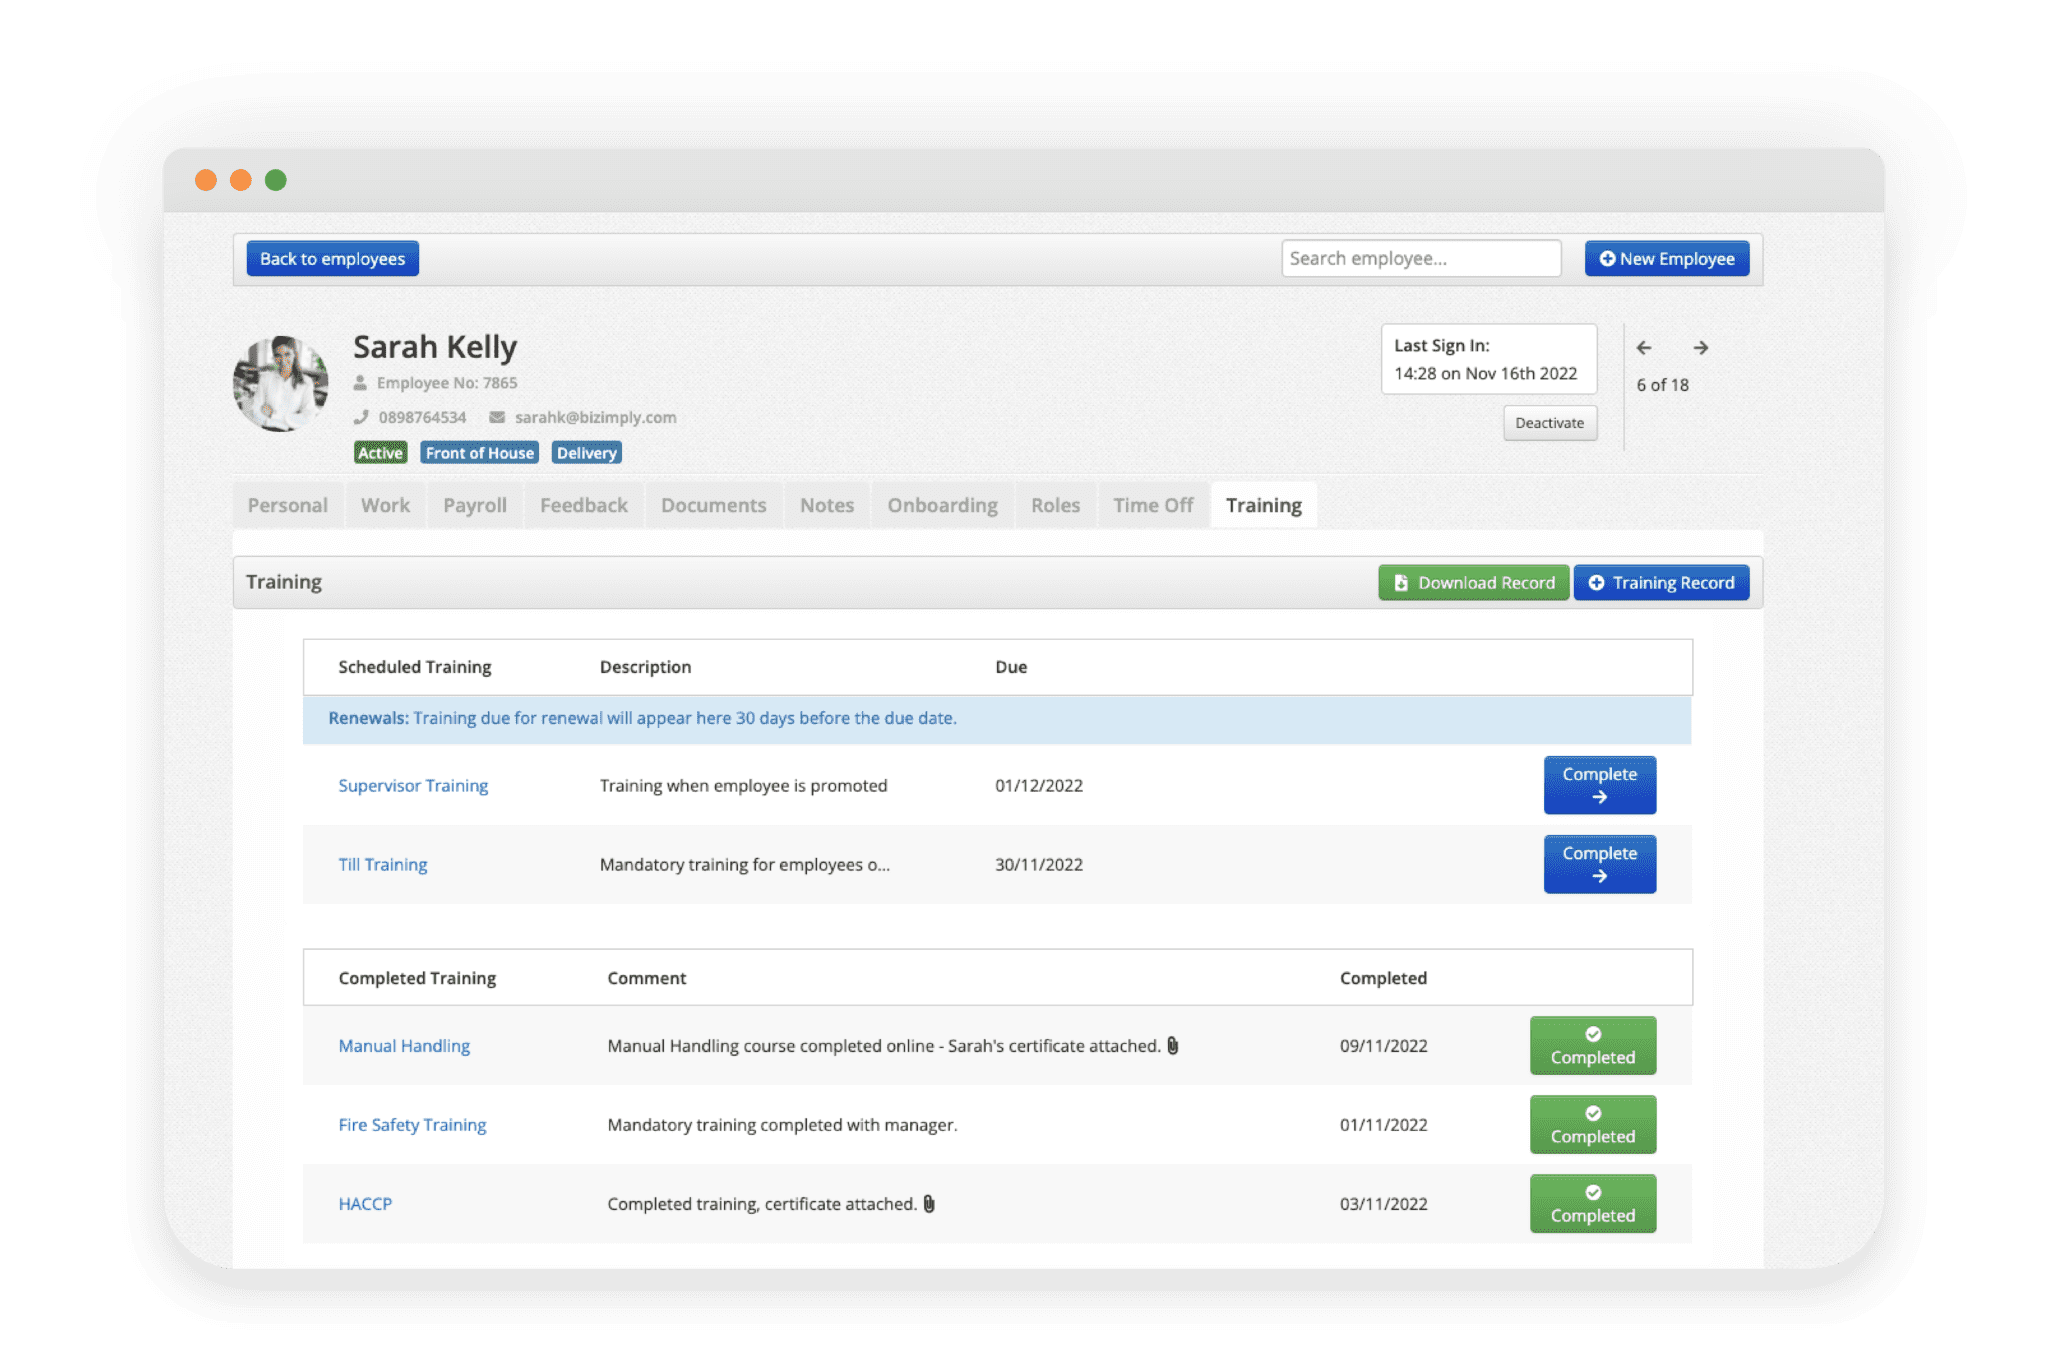Go to next employee with right arrow
Image resolution: width=2048 pixels, height=1358 pixels.
click(x=1700, y=348)
